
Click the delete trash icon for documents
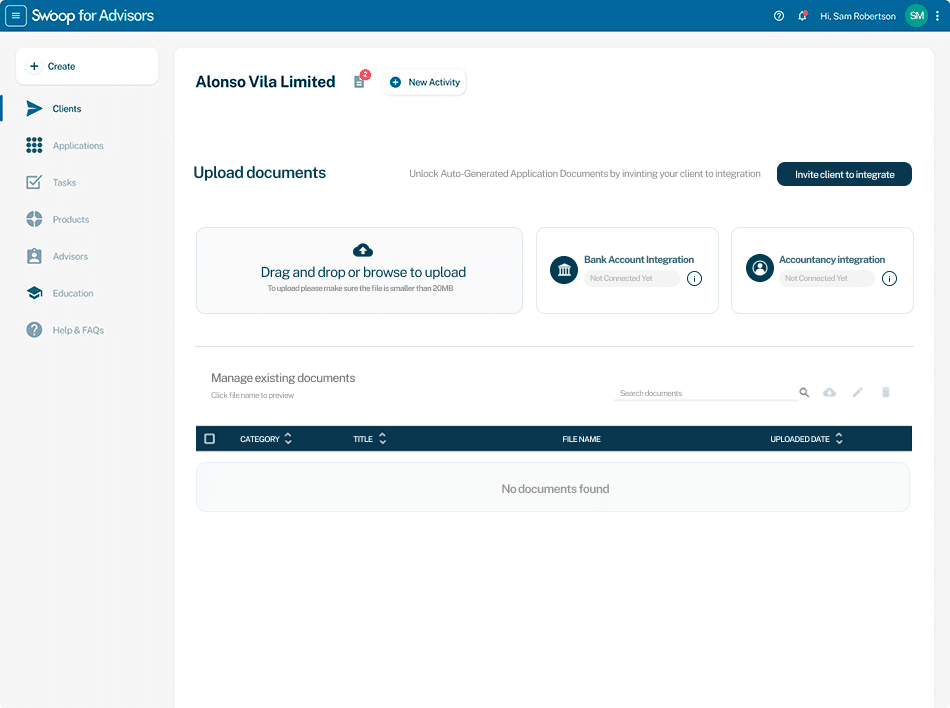[885, 393]
